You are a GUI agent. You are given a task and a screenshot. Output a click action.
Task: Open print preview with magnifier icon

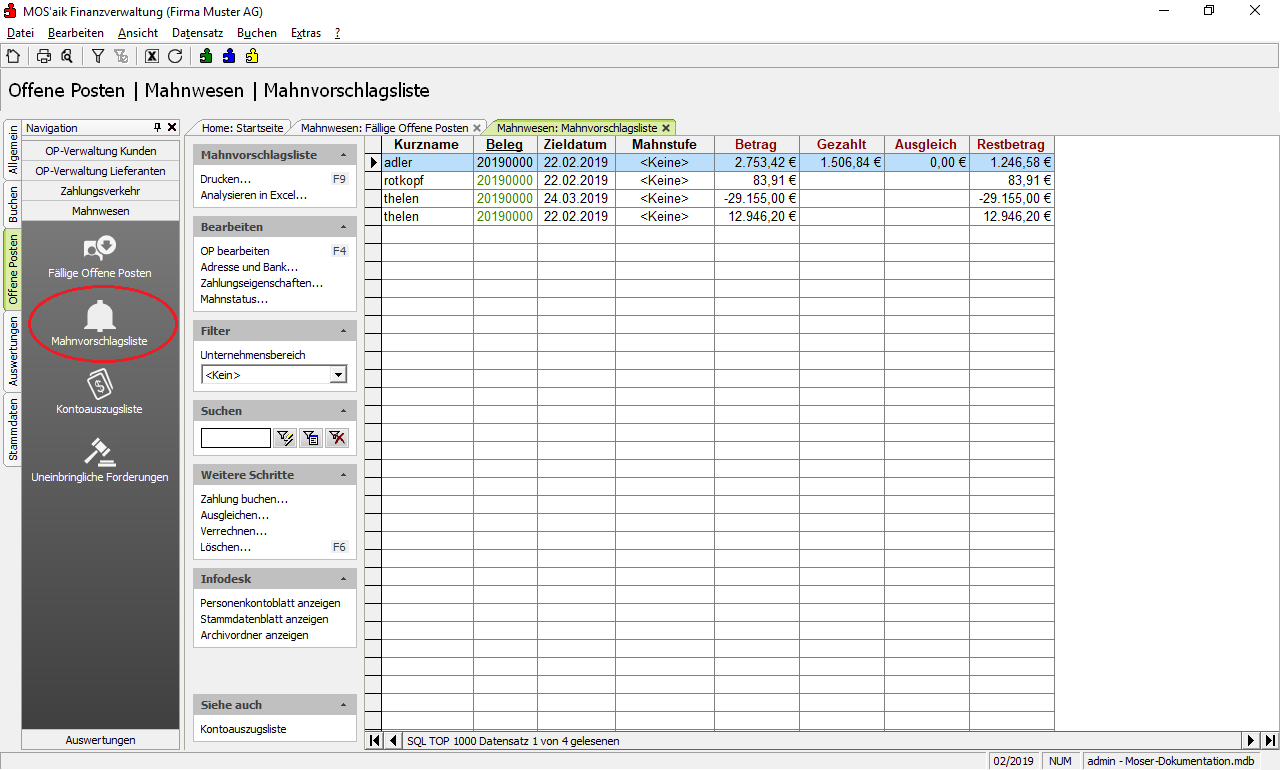[66, 56]
